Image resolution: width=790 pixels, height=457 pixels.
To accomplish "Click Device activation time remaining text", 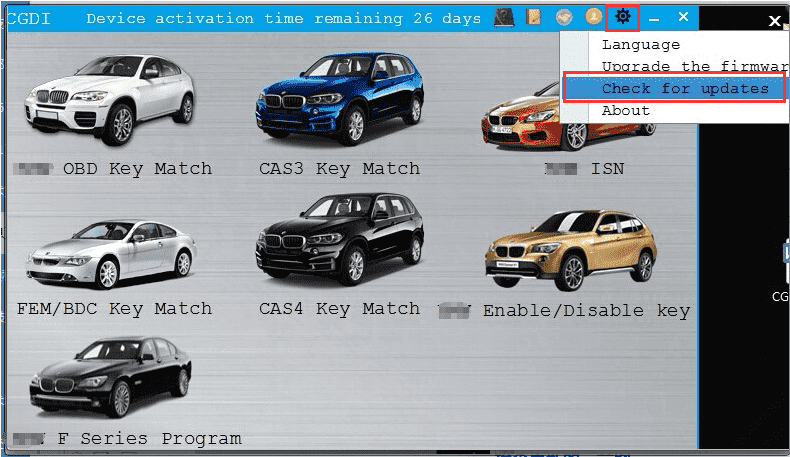I will coord(284,19).
